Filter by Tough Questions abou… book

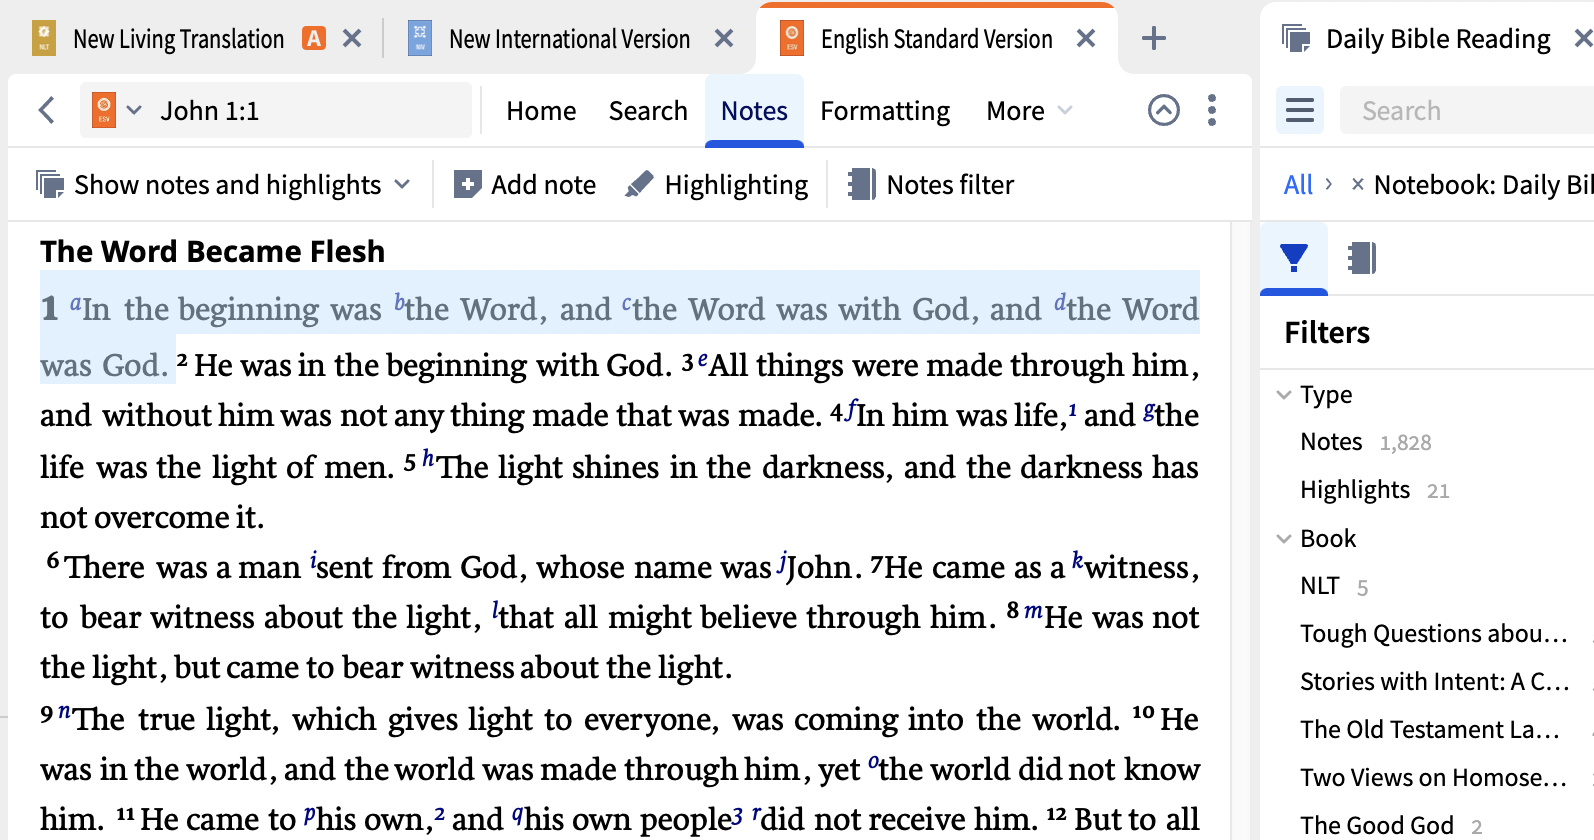tap(1434, 634)
